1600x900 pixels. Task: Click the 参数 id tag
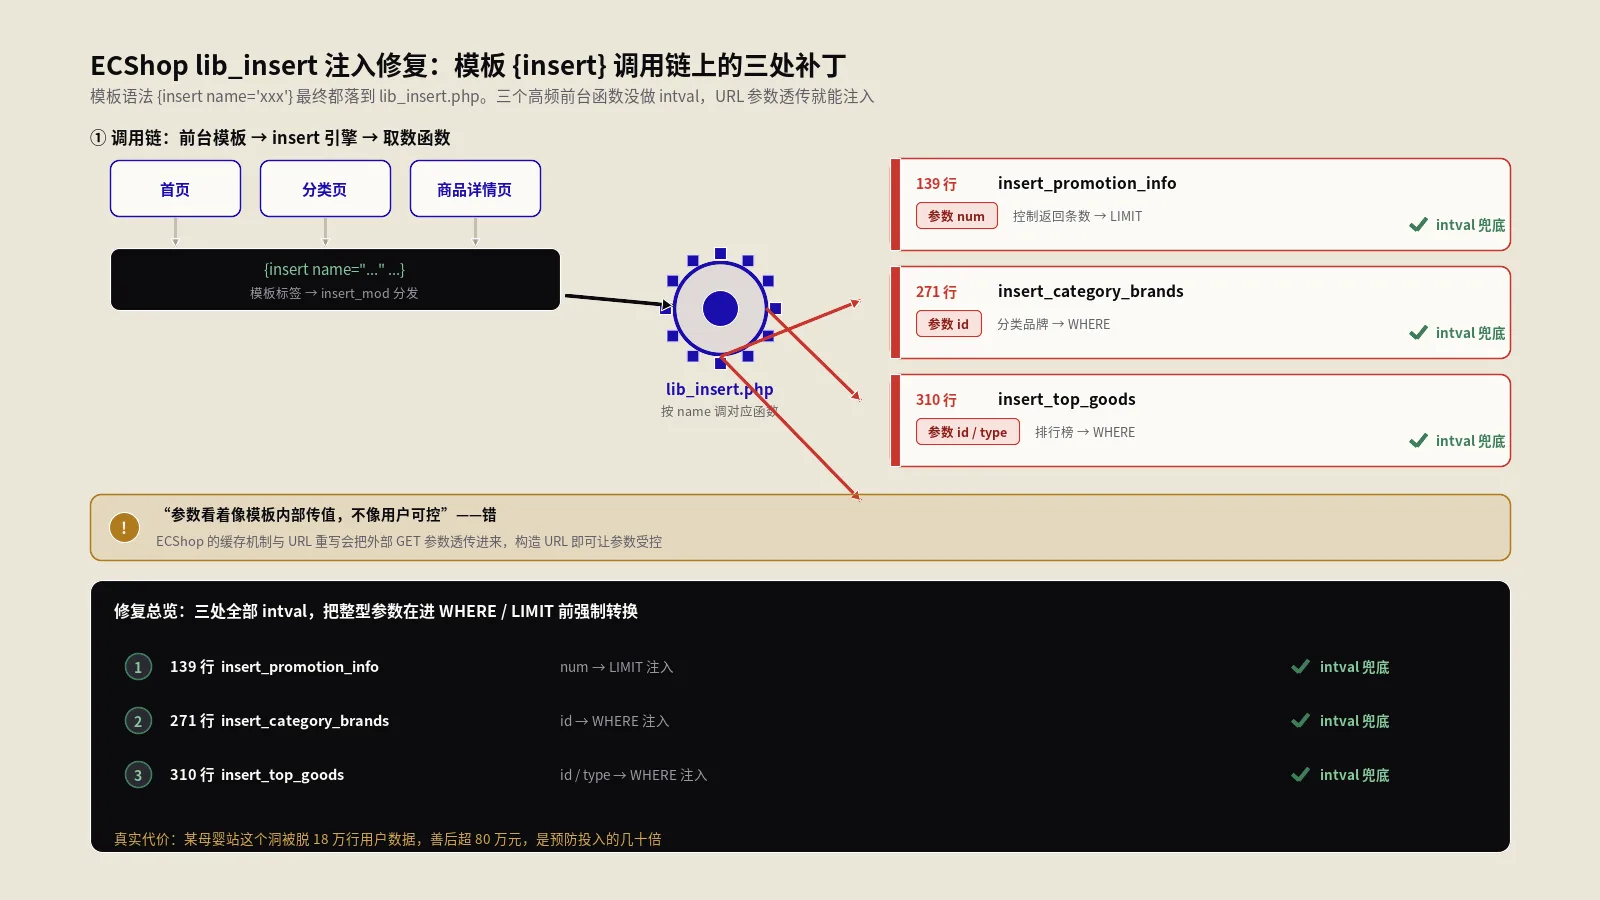coord(948,324)
